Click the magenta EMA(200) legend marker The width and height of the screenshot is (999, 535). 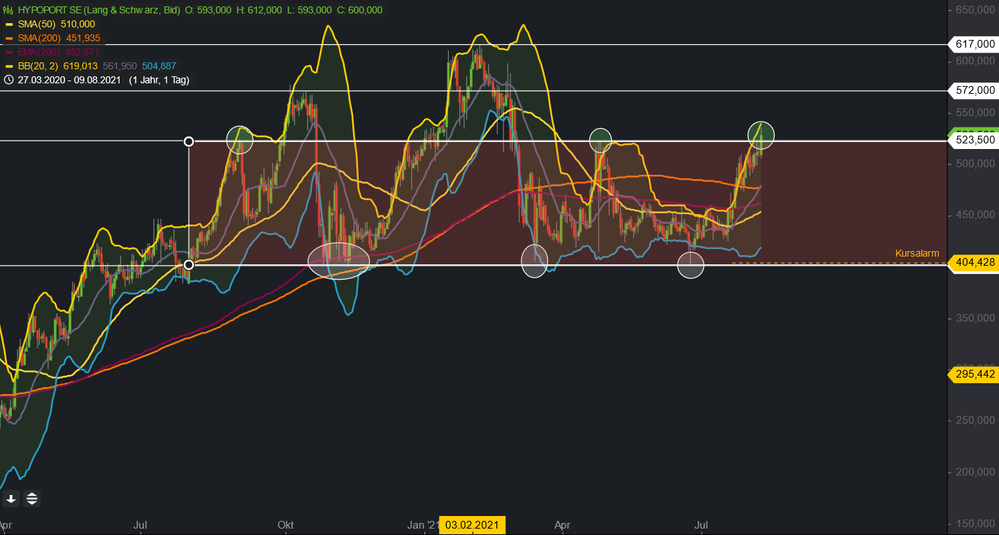[x=9, y=51]
